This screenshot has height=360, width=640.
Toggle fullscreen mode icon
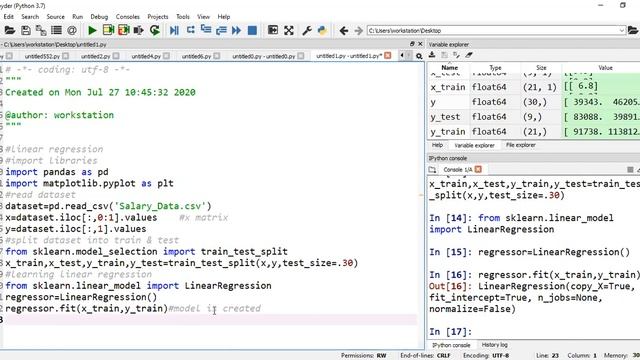pyautogui.click(x=289, y=30)
